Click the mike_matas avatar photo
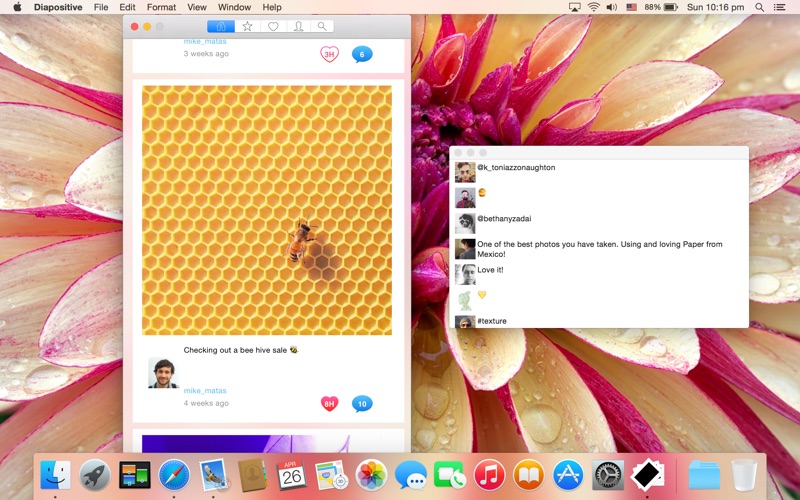This screenshot has height=500, width=800. click(x=163, y=373)
